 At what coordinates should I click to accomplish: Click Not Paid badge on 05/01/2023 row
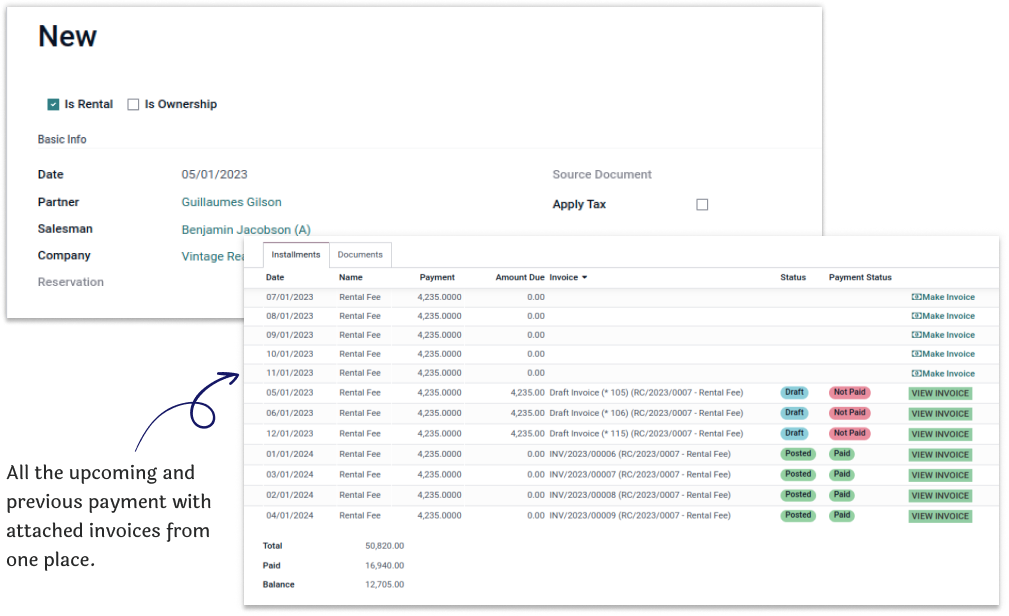coord(849,393)
